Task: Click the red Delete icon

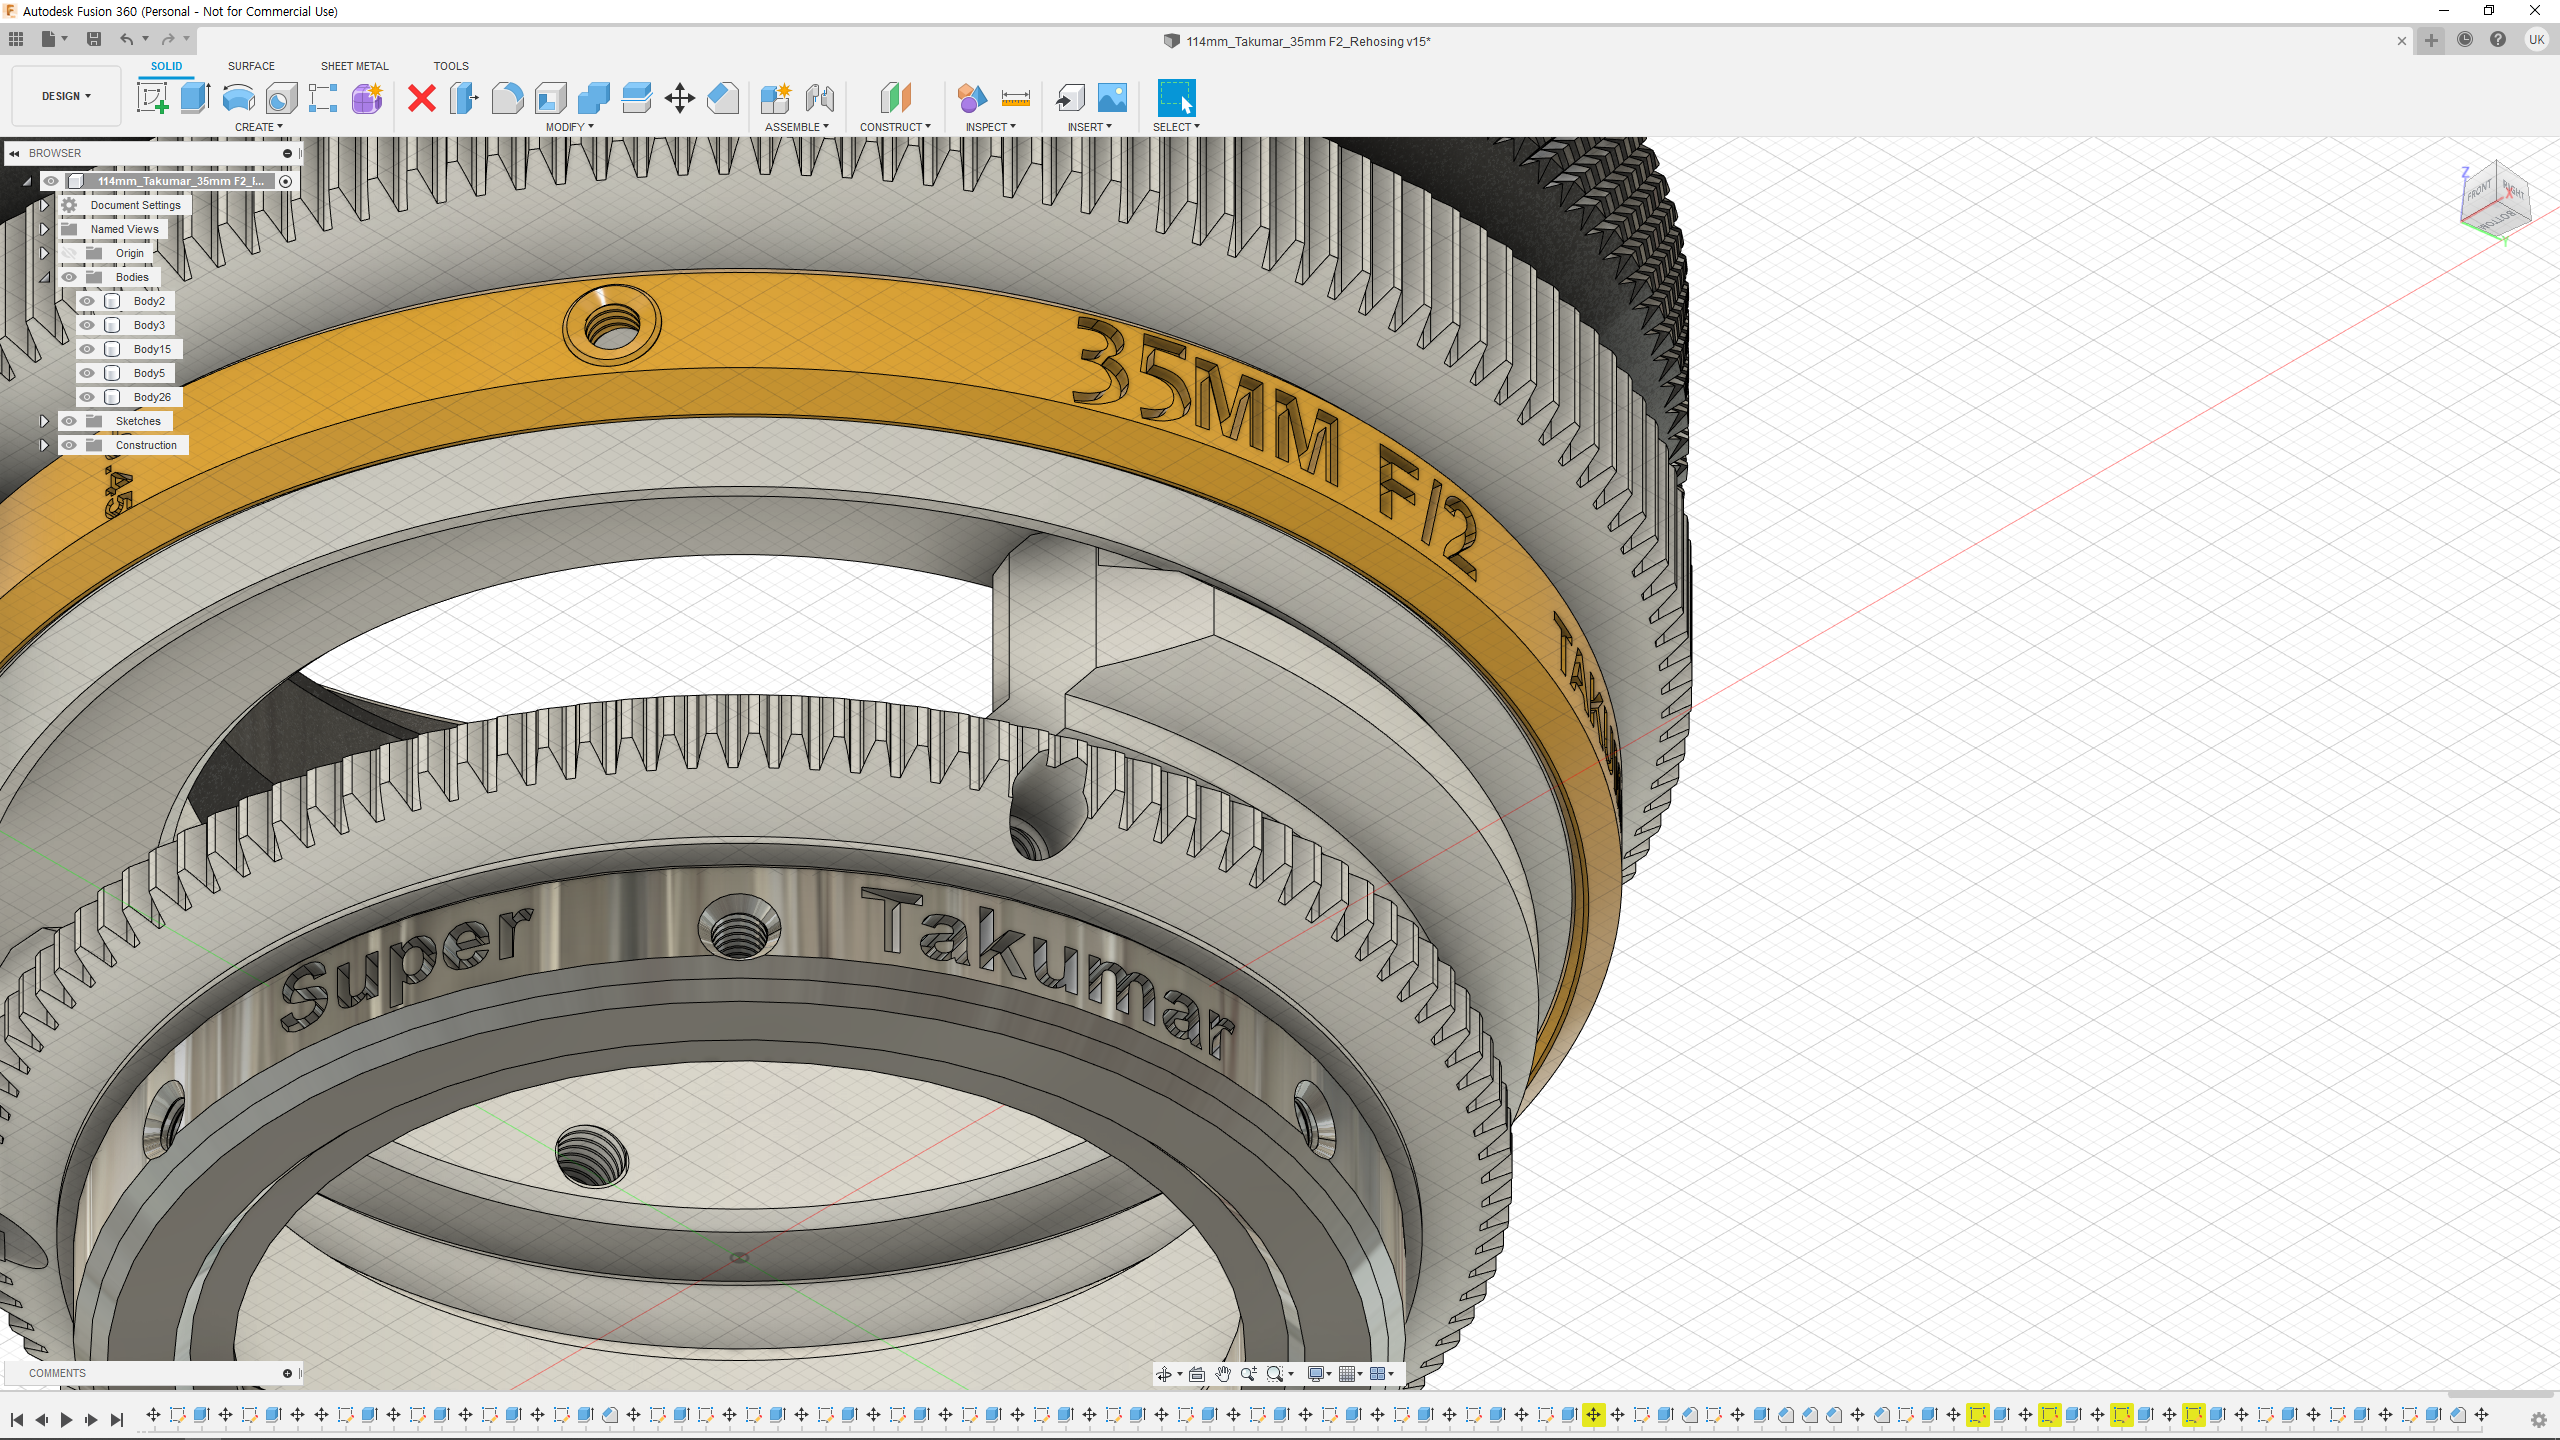Action: (x=422, y=98)
